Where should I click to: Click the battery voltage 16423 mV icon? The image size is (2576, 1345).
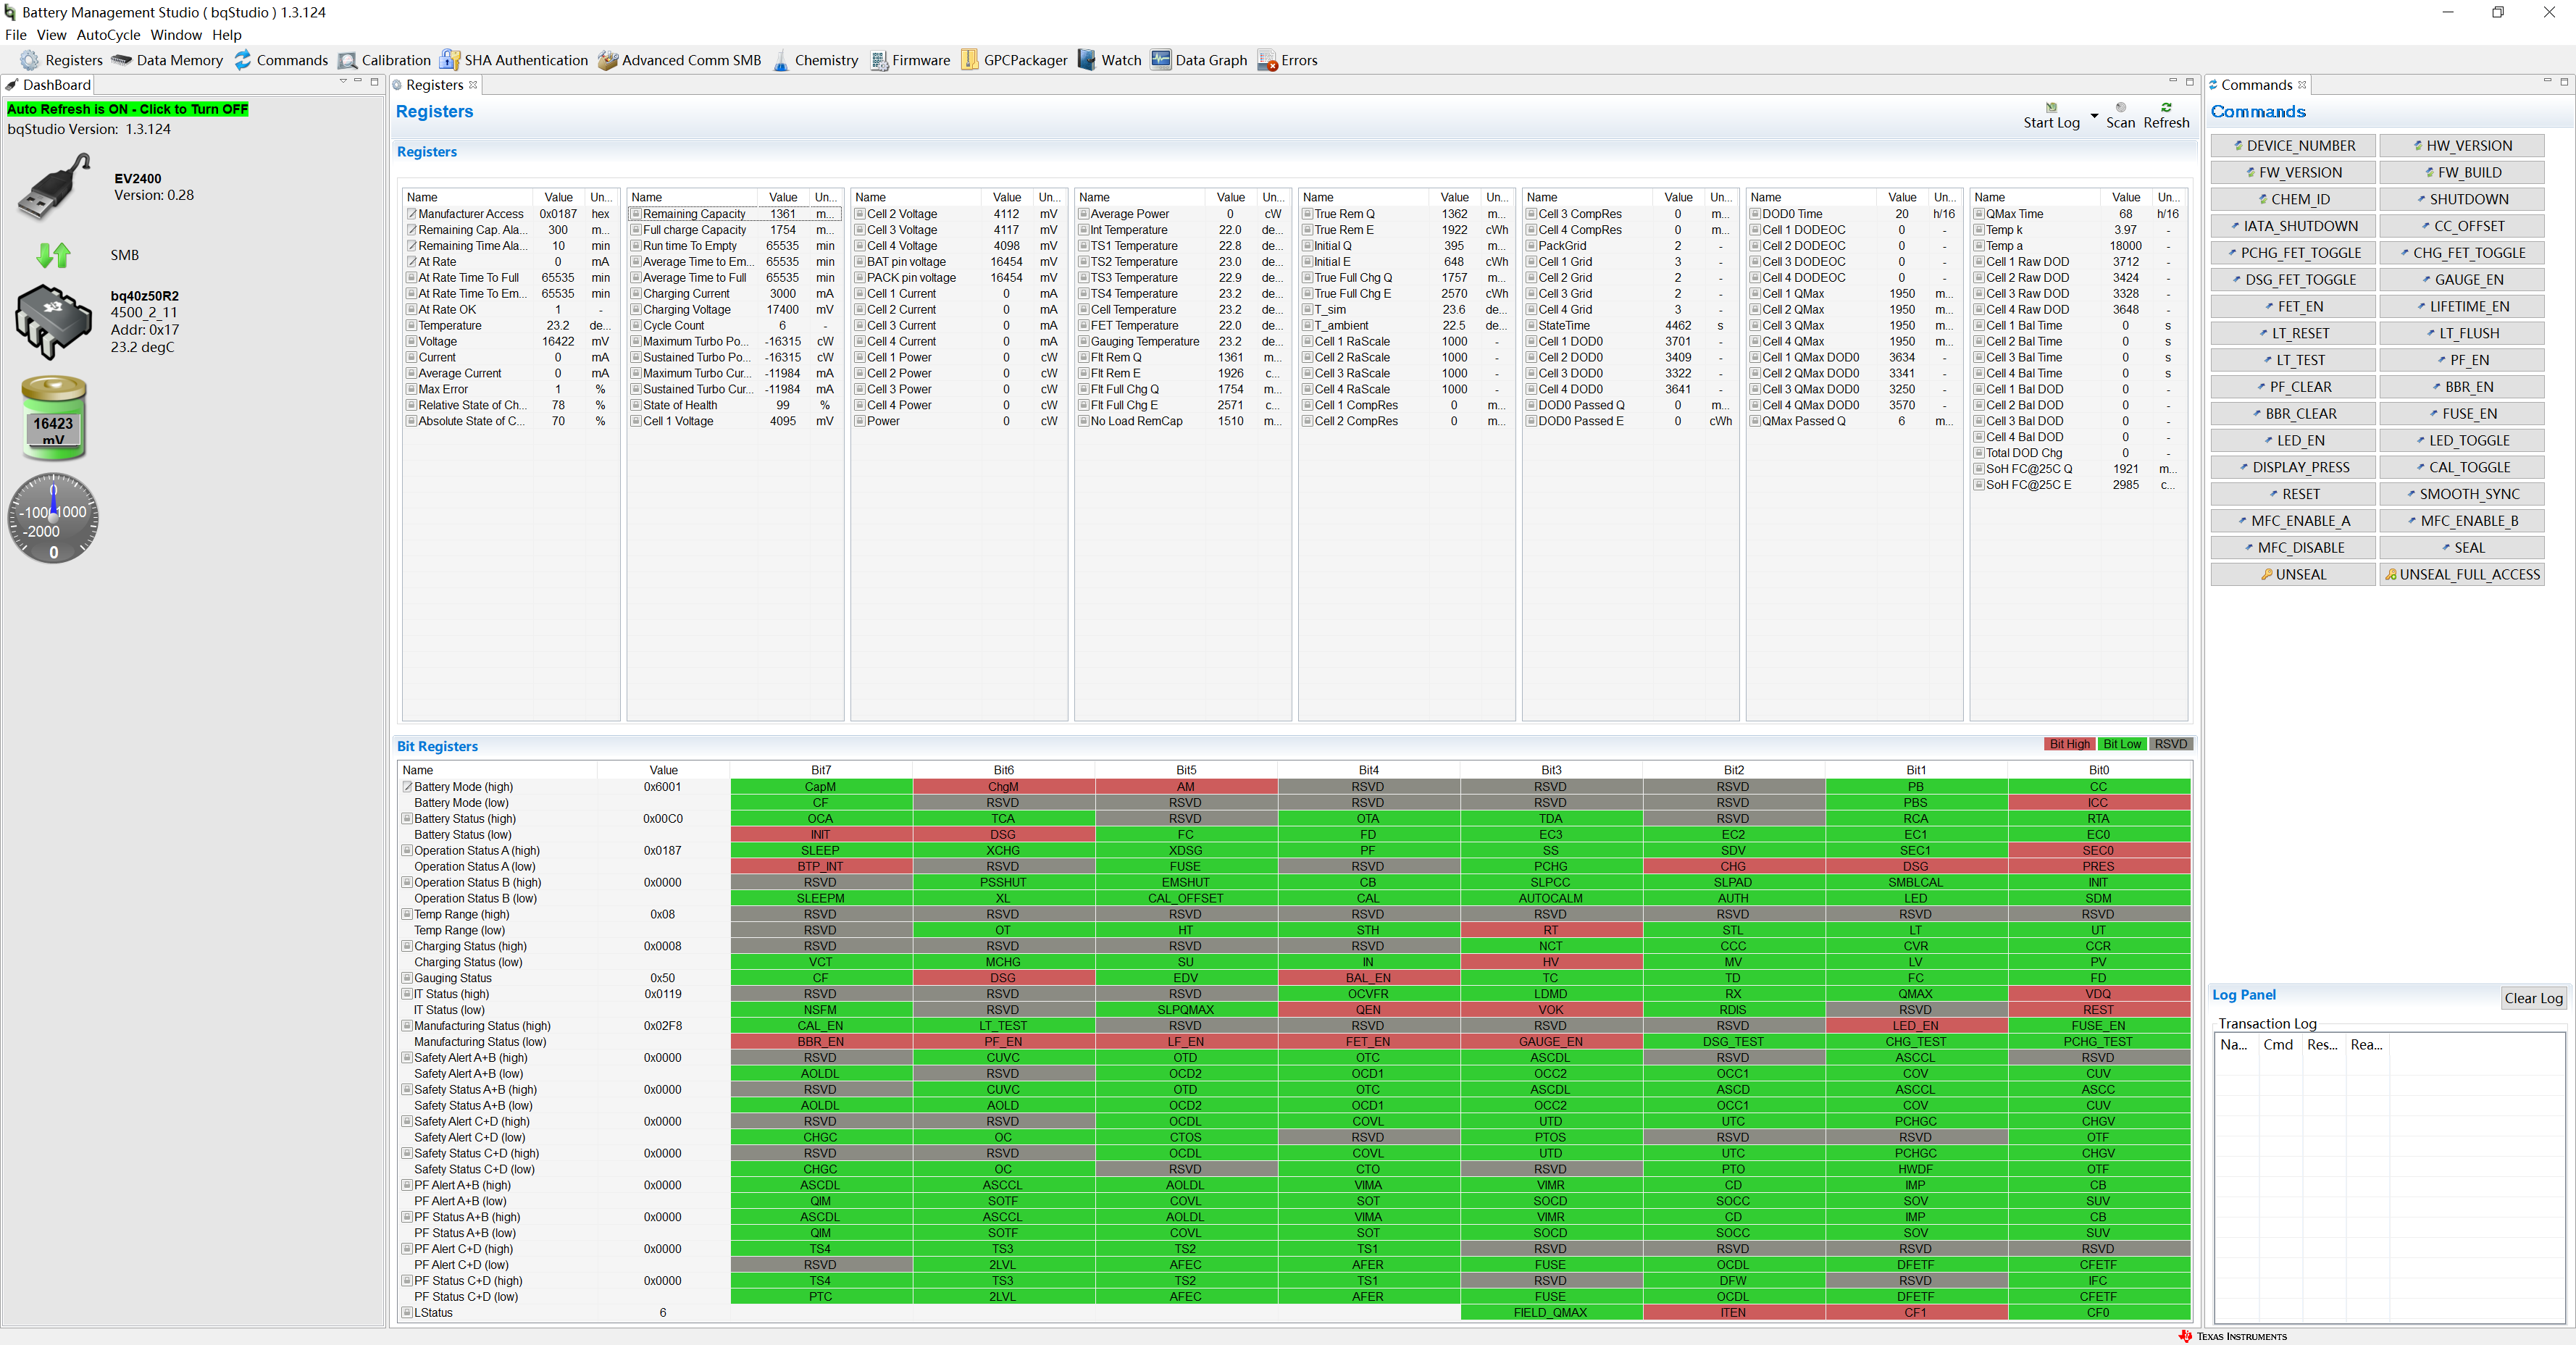(x=54, y=417)
